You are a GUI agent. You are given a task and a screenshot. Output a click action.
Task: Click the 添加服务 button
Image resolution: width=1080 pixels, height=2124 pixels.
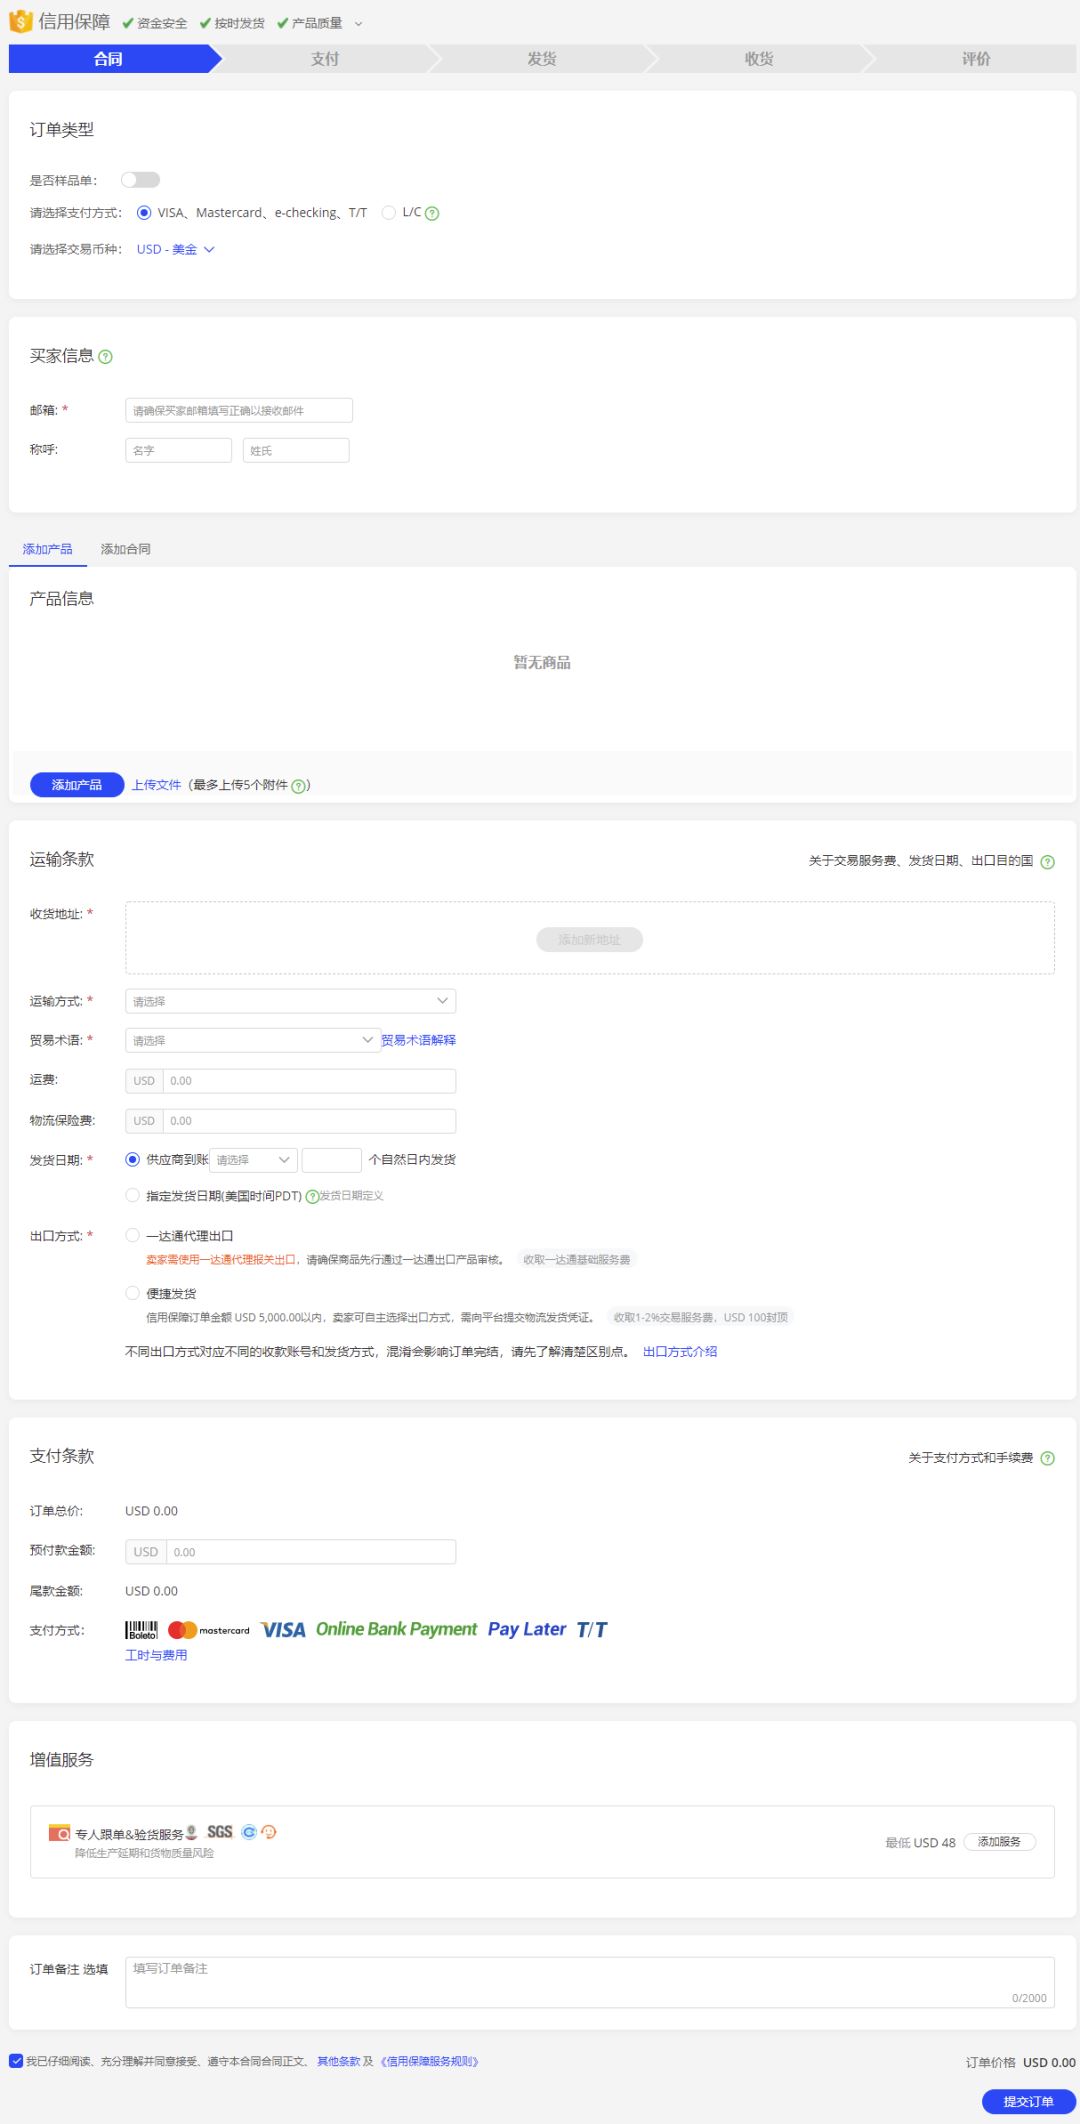999,1842
